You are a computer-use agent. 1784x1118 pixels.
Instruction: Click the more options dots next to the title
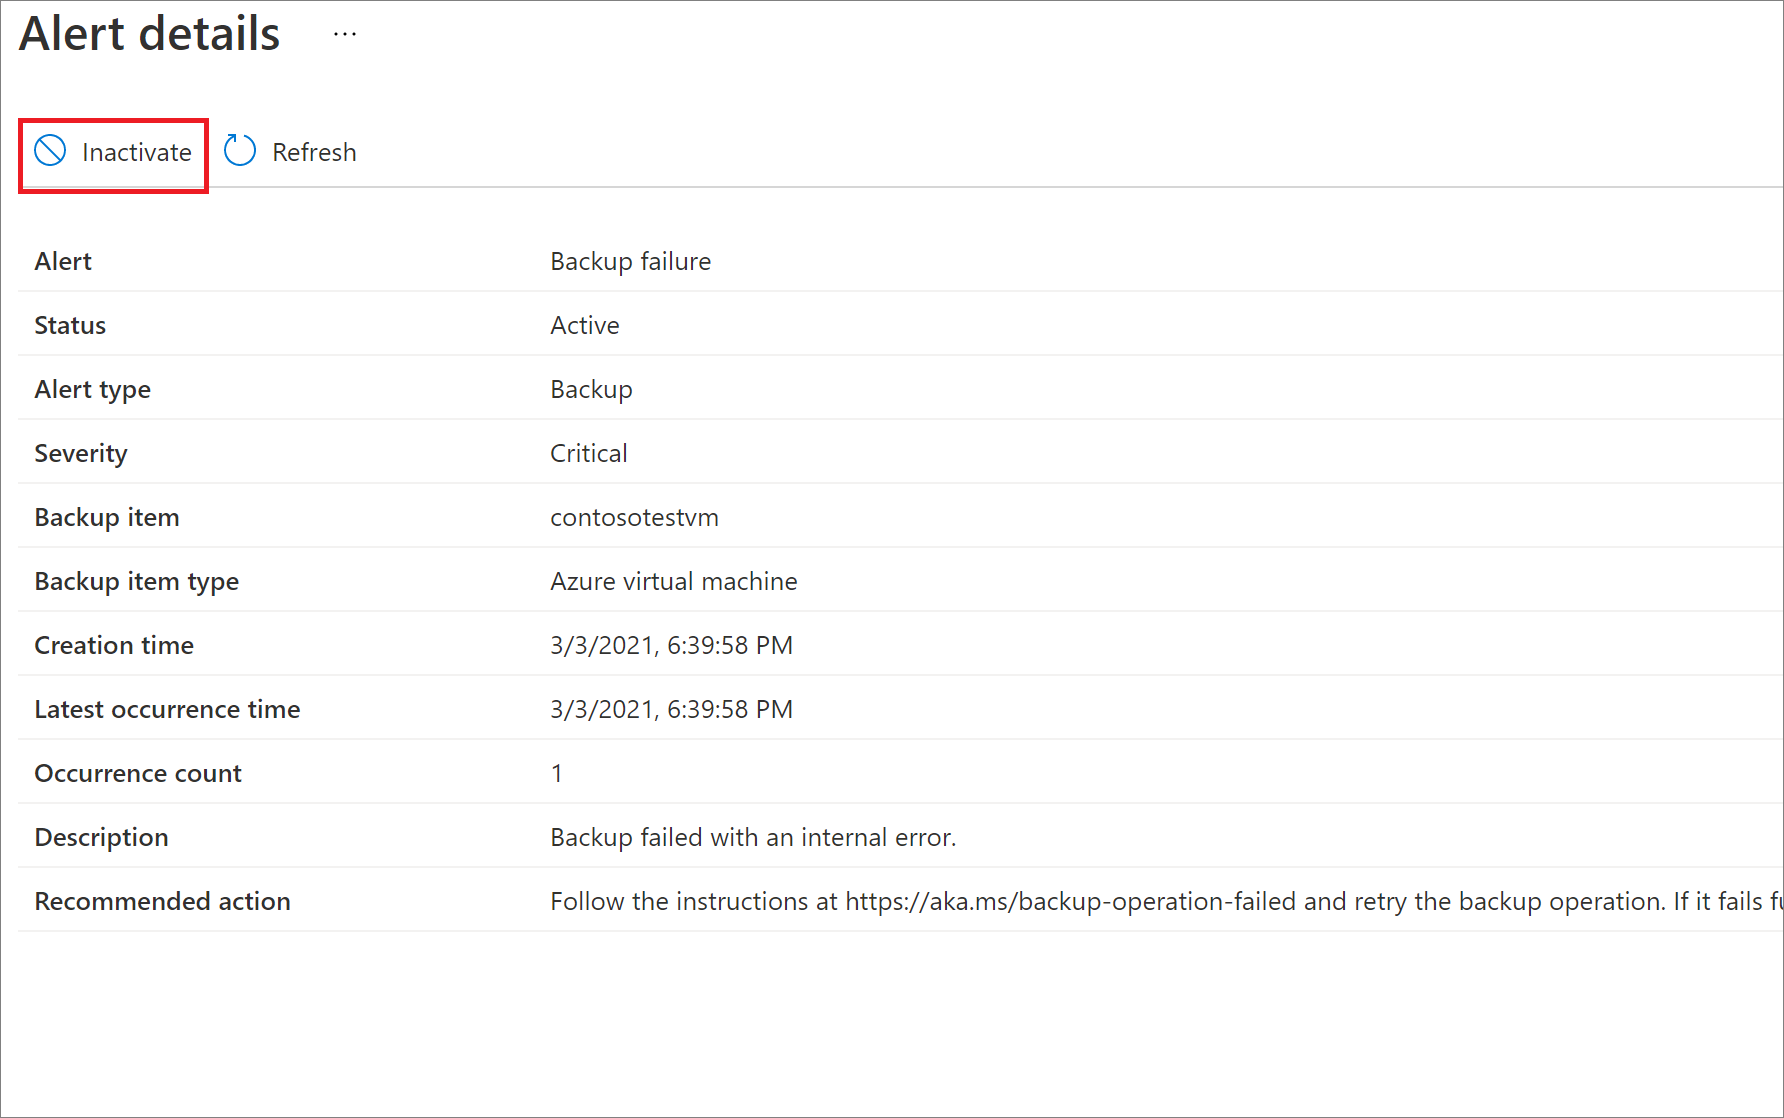pyautogui.click(x=344, y=32)
